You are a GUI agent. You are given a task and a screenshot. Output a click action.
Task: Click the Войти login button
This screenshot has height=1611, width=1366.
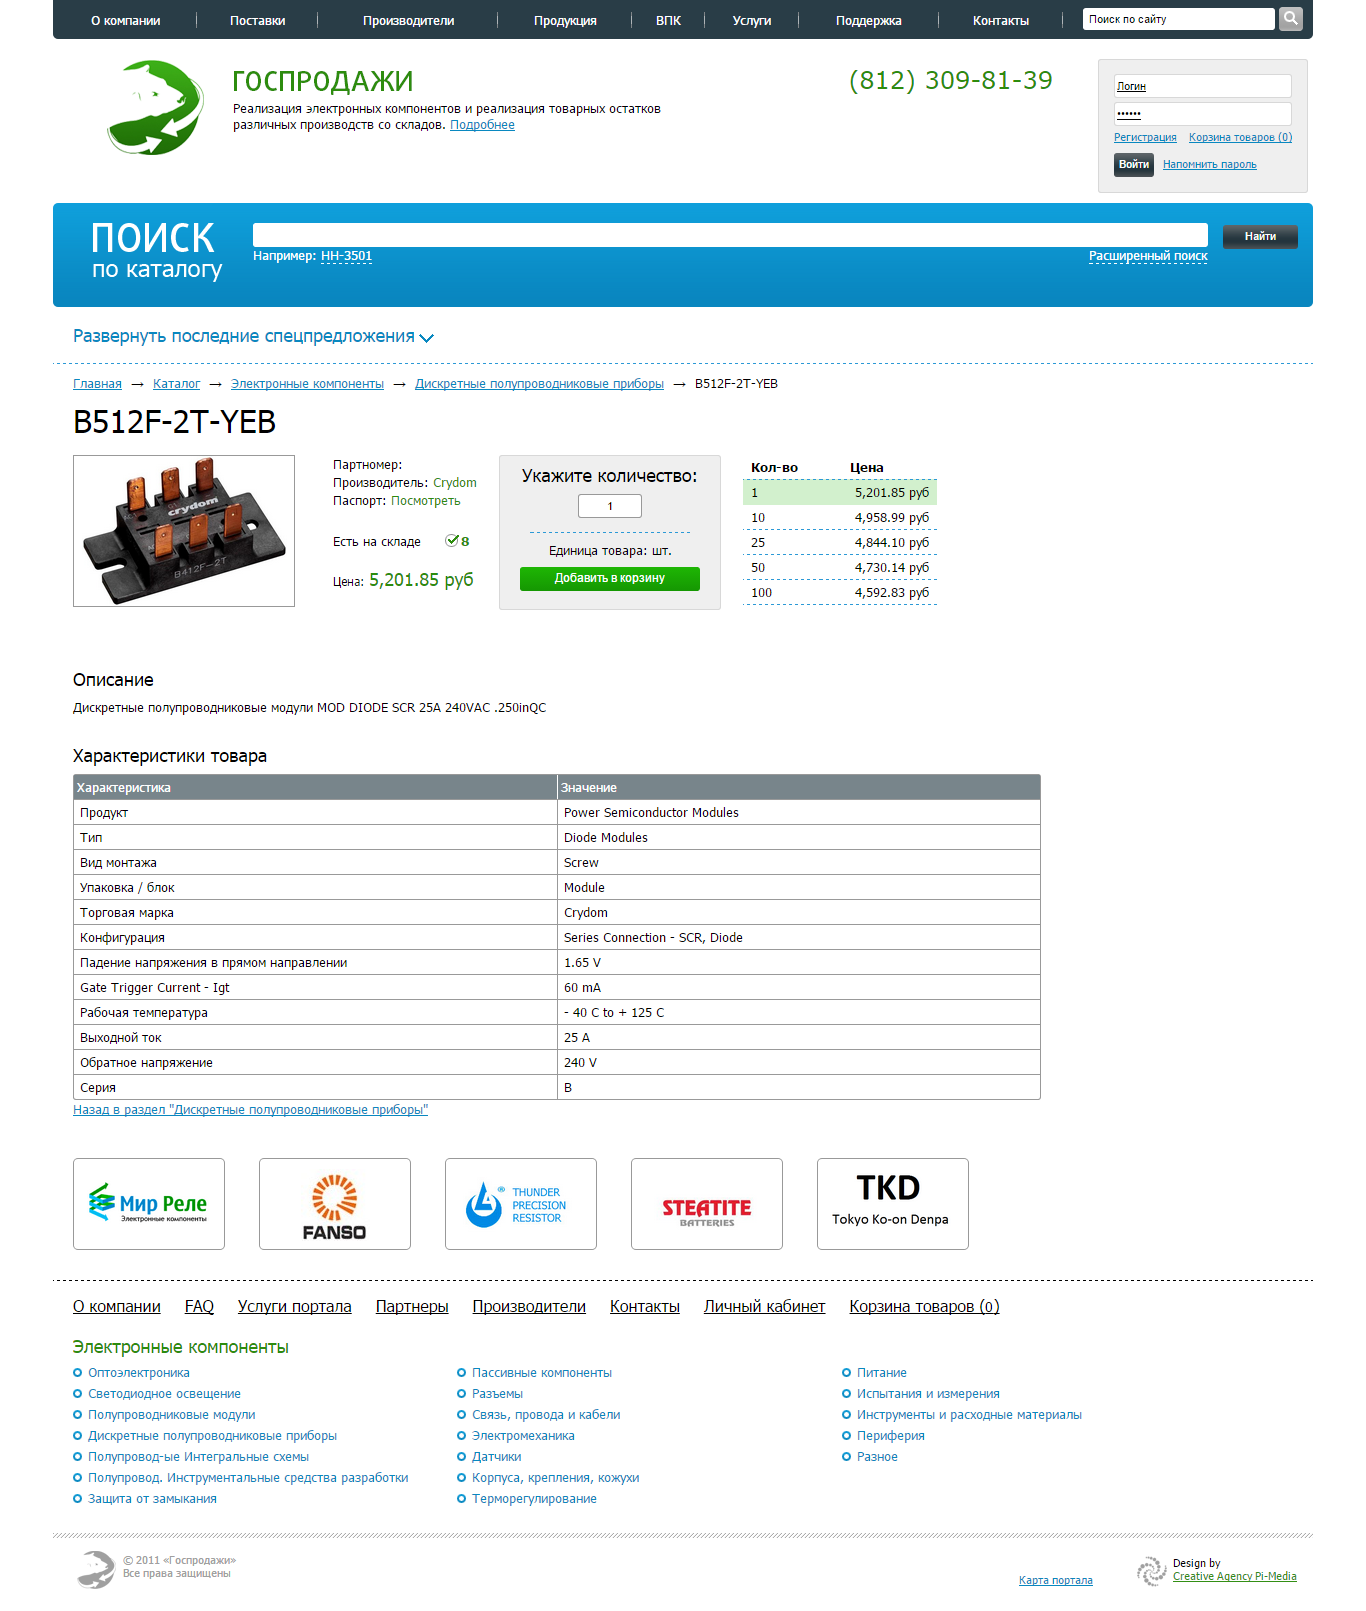1134,165
